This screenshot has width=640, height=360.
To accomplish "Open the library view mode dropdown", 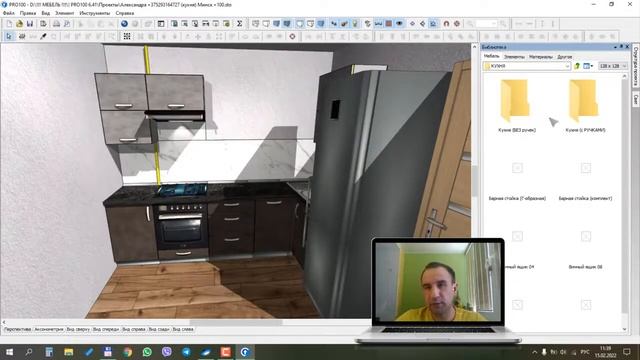I will click(x=588, y=66).
